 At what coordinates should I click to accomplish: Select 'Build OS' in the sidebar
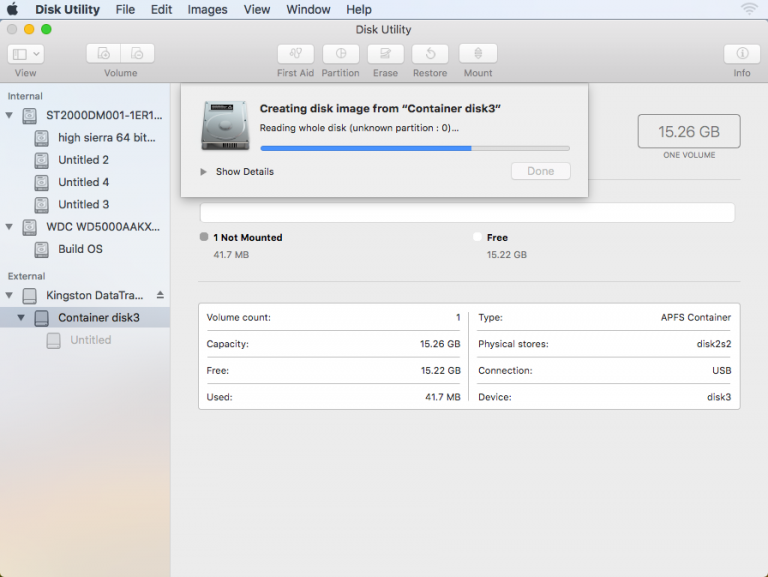tap(80, 249)
